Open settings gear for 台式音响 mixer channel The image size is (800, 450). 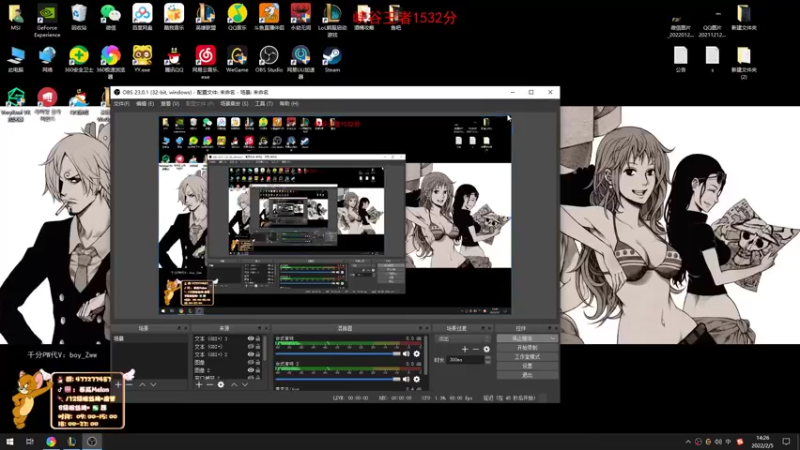(417, 354)
